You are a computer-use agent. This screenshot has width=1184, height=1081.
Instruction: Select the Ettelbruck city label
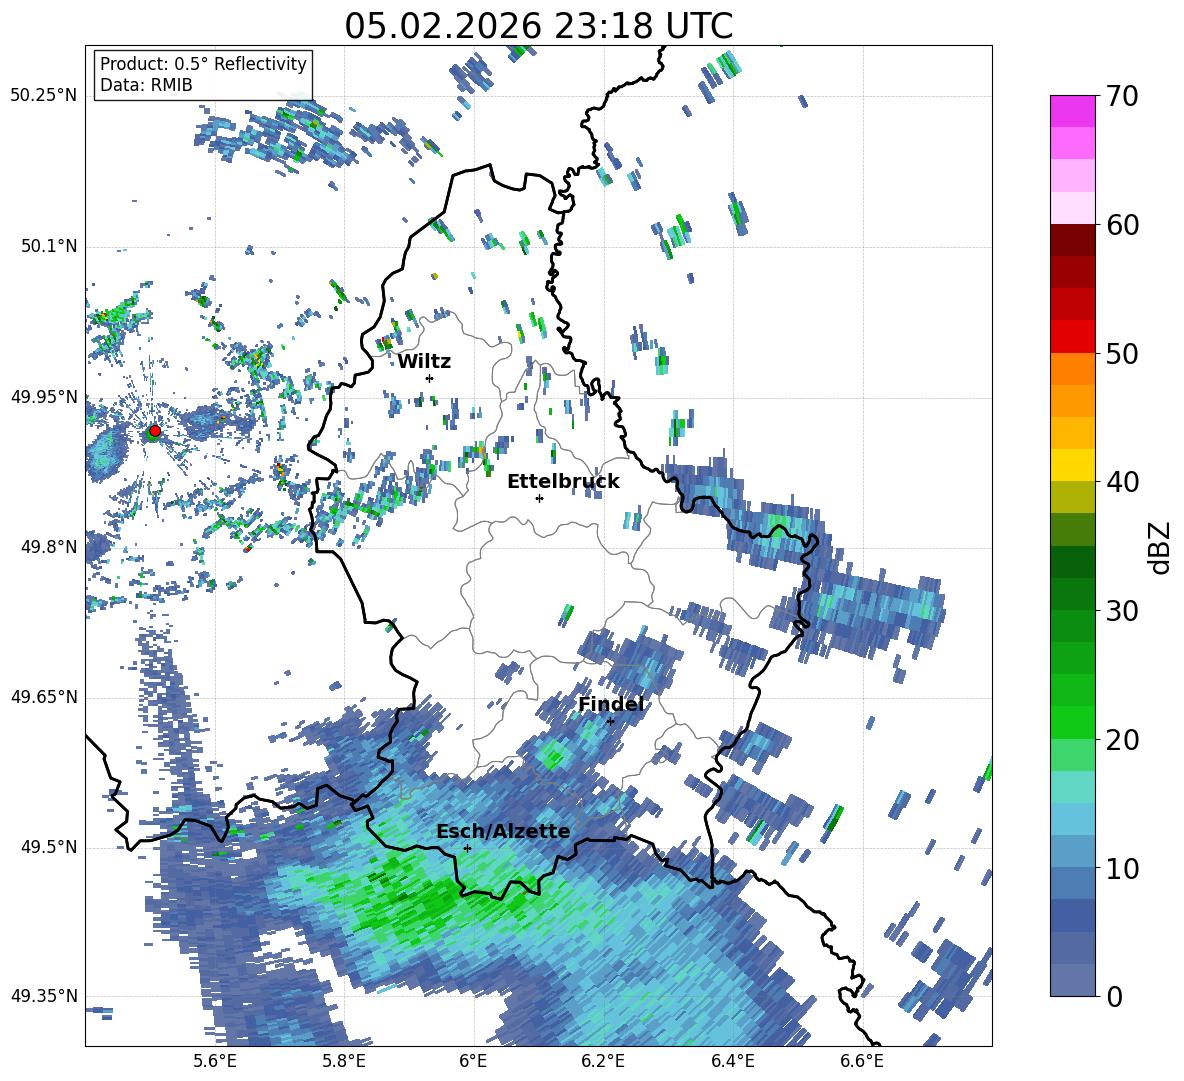[563, 482]
